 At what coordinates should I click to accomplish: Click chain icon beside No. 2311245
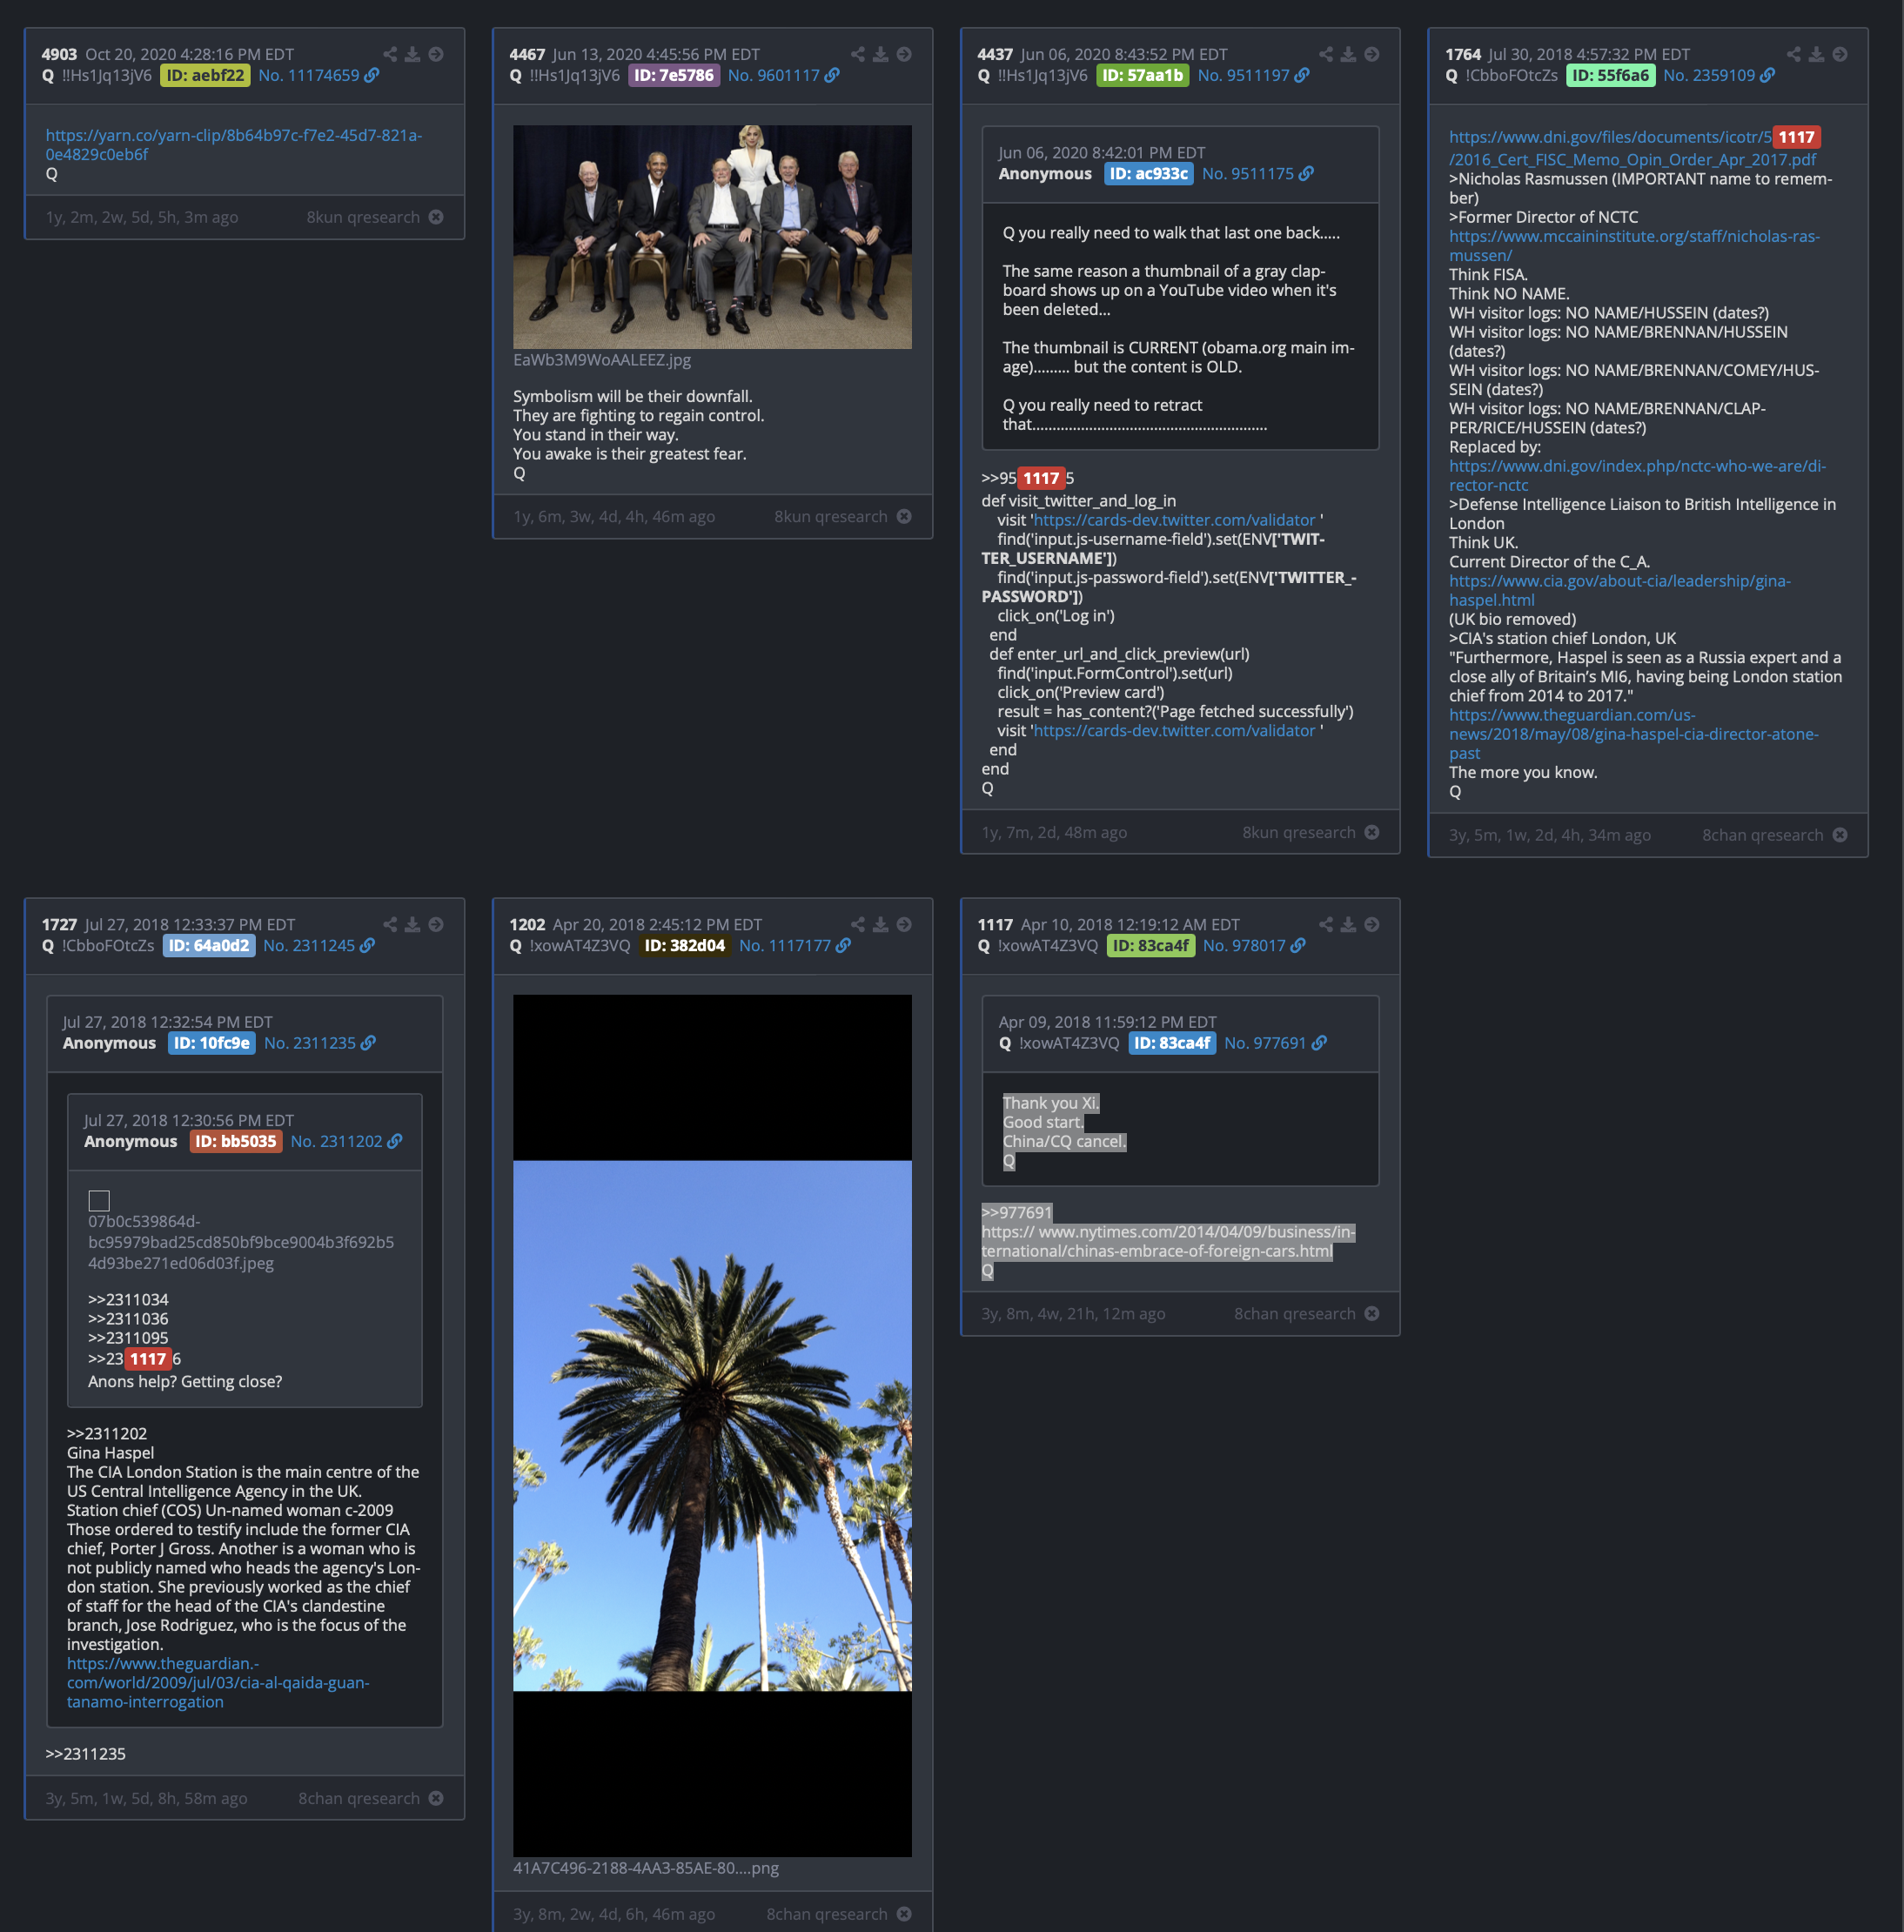tap(367, 945)
